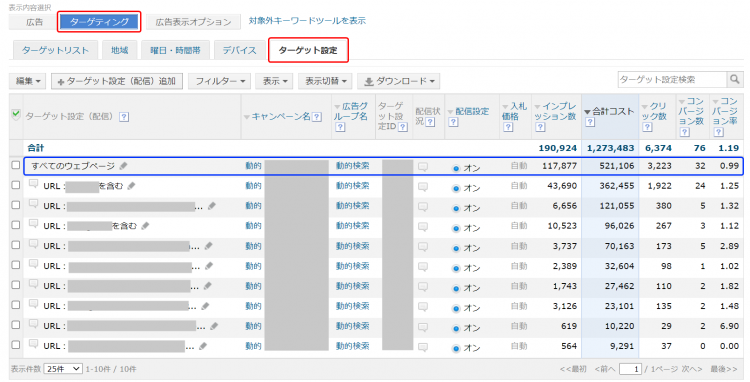Open the ターゲットリスト sub-tab
This screenshot has height=382, width=750.
55,50
